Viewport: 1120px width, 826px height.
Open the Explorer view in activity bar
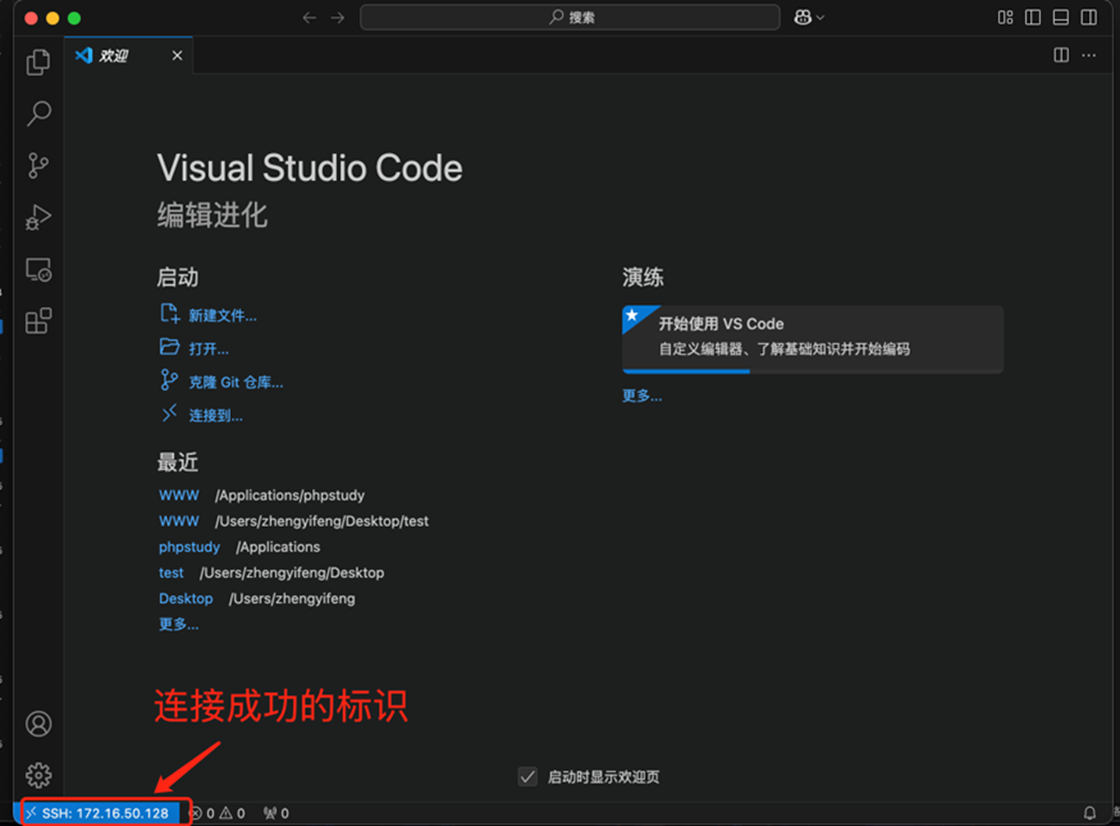pyautogui.click(x=39, y=62)
